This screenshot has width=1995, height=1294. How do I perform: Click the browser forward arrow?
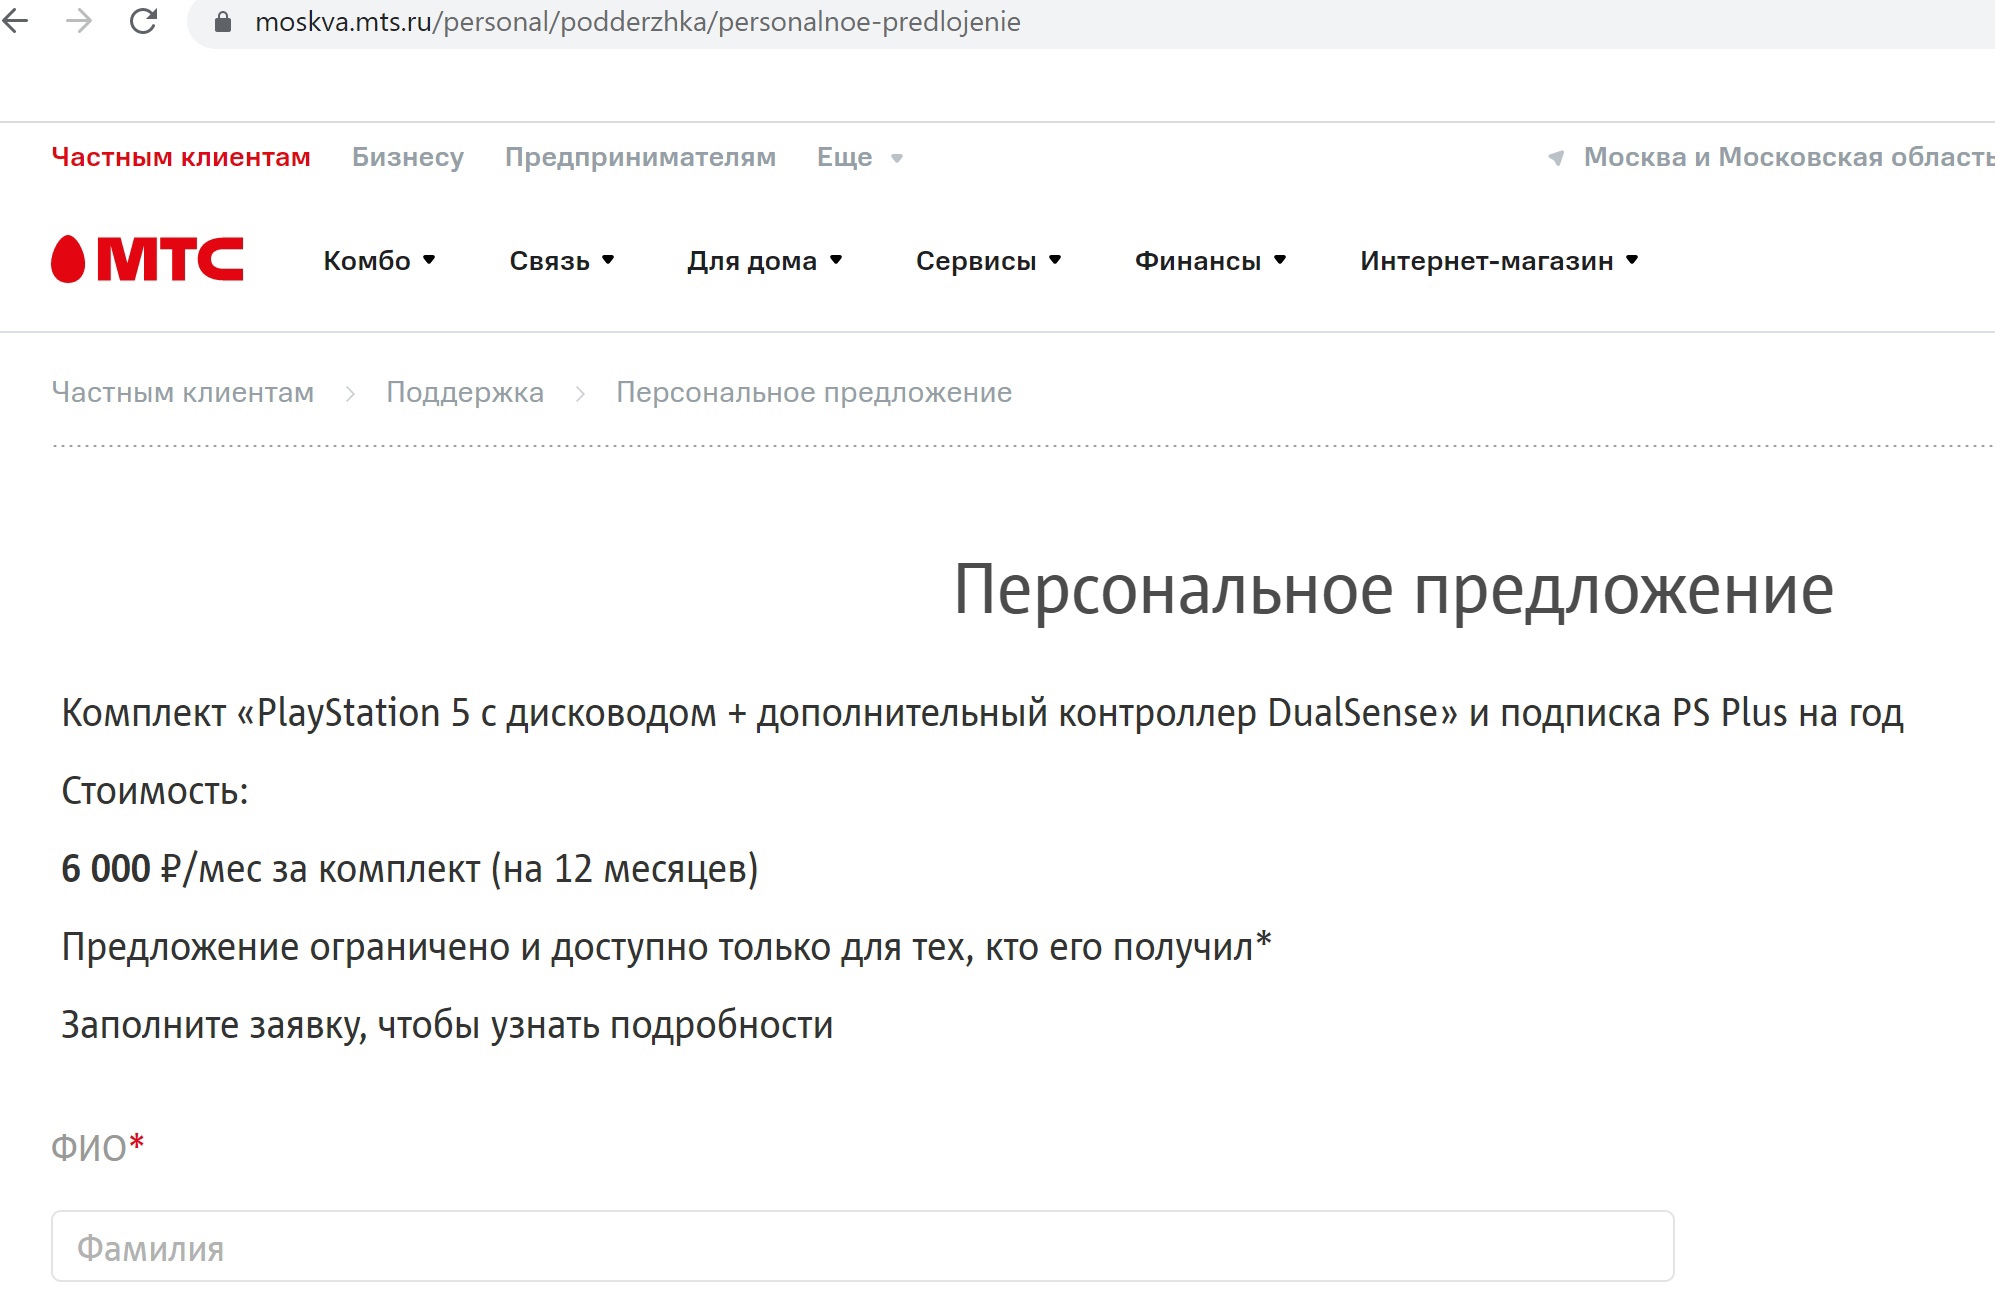tap(78, 21)
